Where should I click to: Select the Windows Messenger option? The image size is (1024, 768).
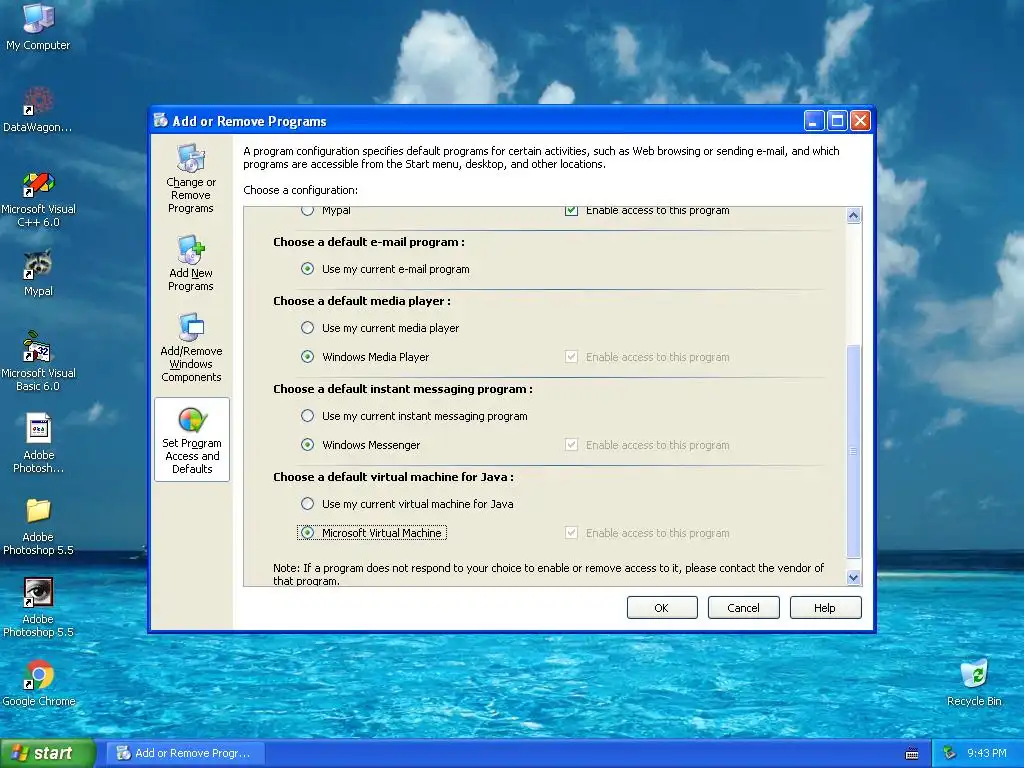pos(307,445)
